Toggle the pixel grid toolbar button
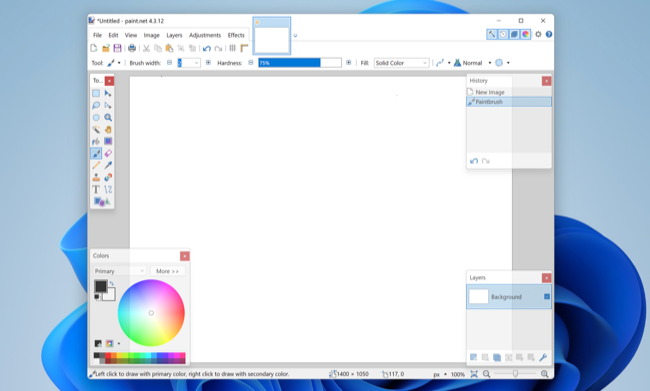Viewport: 650px width, 391px height. click(x=233, y=48)
